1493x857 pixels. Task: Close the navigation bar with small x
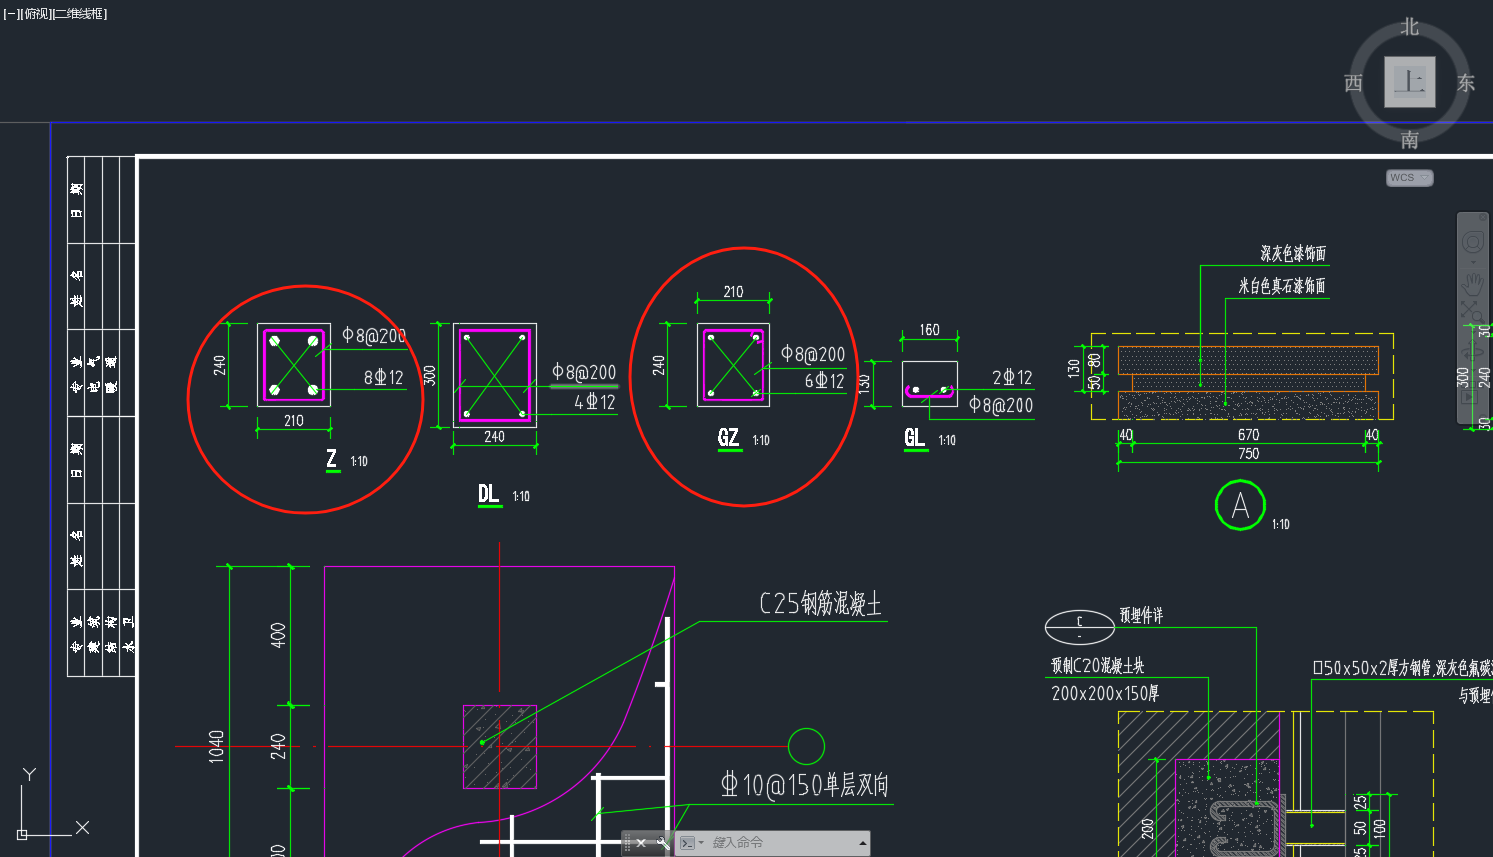pos(1483,217)
